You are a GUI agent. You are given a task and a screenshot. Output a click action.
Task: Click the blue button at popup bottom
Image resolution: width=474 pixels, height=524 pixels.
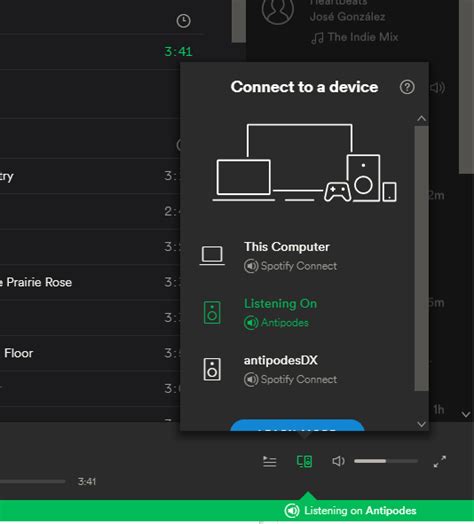[x=297, y=425]
